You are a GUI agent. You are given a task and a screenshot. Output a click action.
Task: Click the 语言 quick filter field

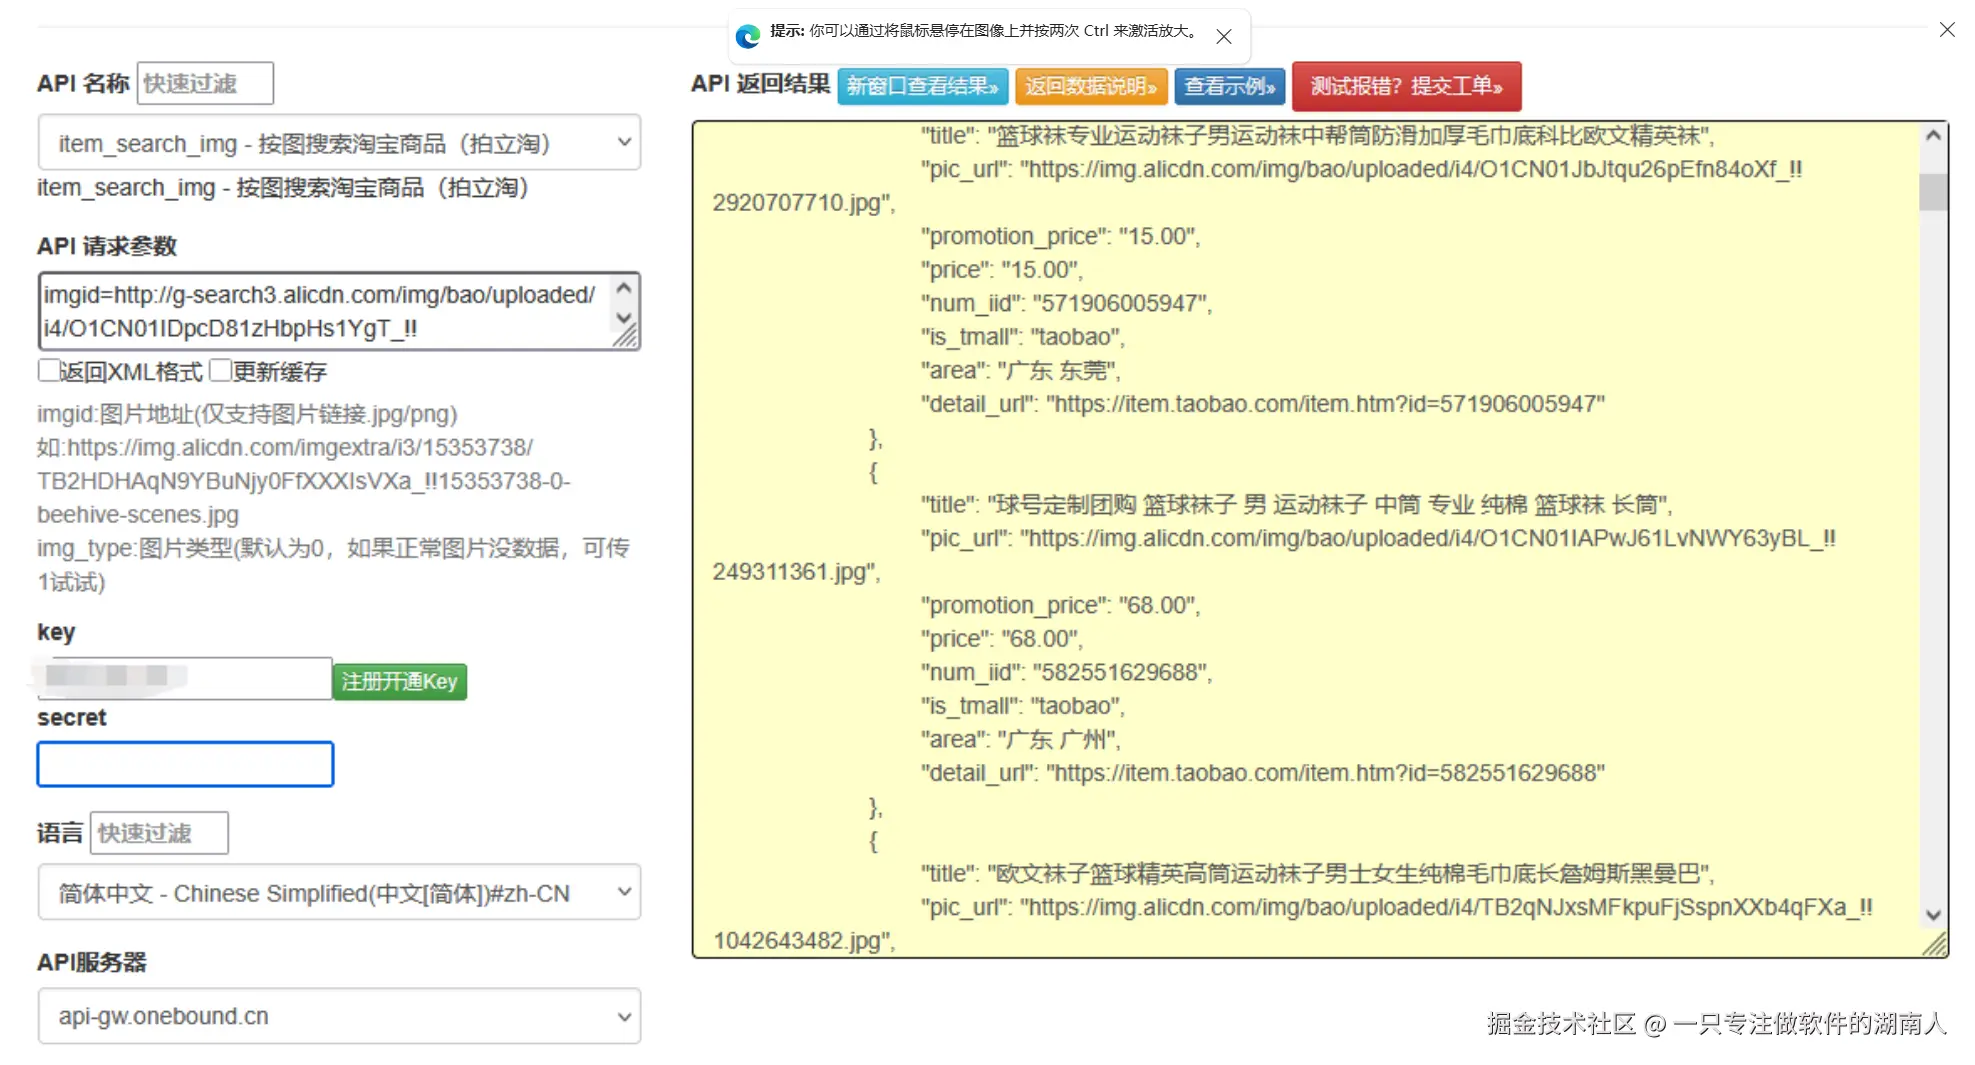click(x=159, y=833)
